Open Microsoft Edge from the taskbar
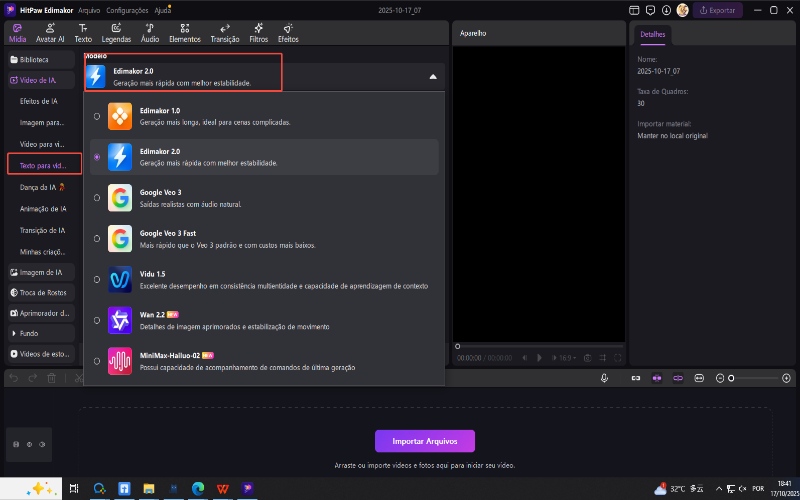This screenshot has width=800, height=500. click(198, 488)
